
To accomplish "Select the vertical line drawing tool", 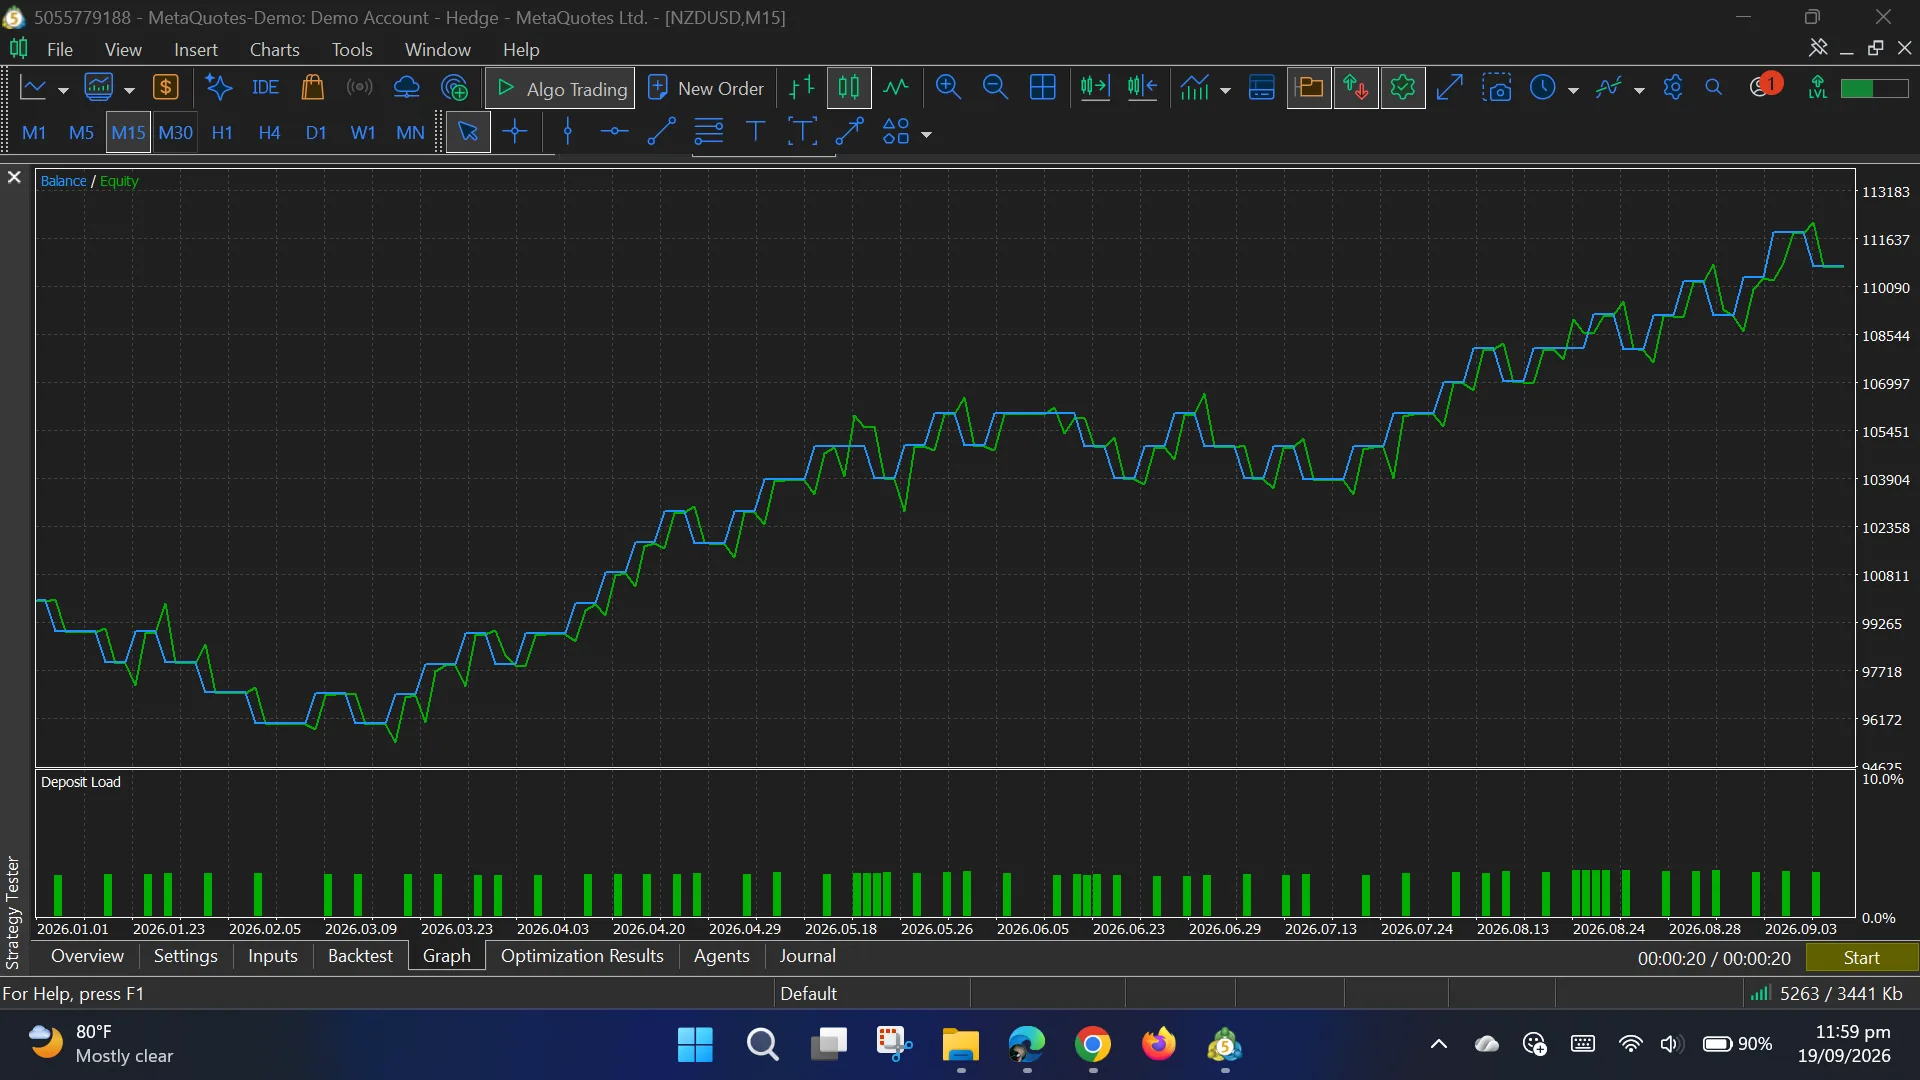I will [x=568, y=132].
